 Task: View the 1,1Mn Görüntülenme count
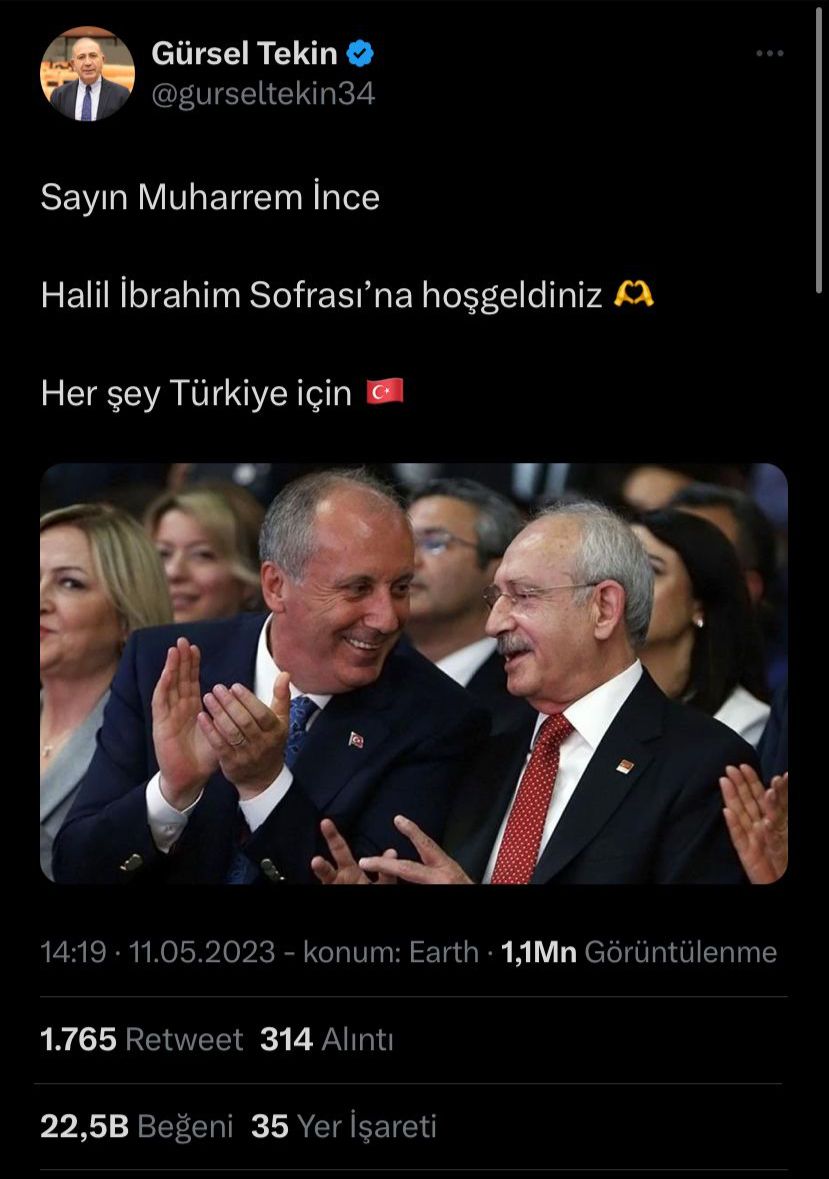[639, 952]
